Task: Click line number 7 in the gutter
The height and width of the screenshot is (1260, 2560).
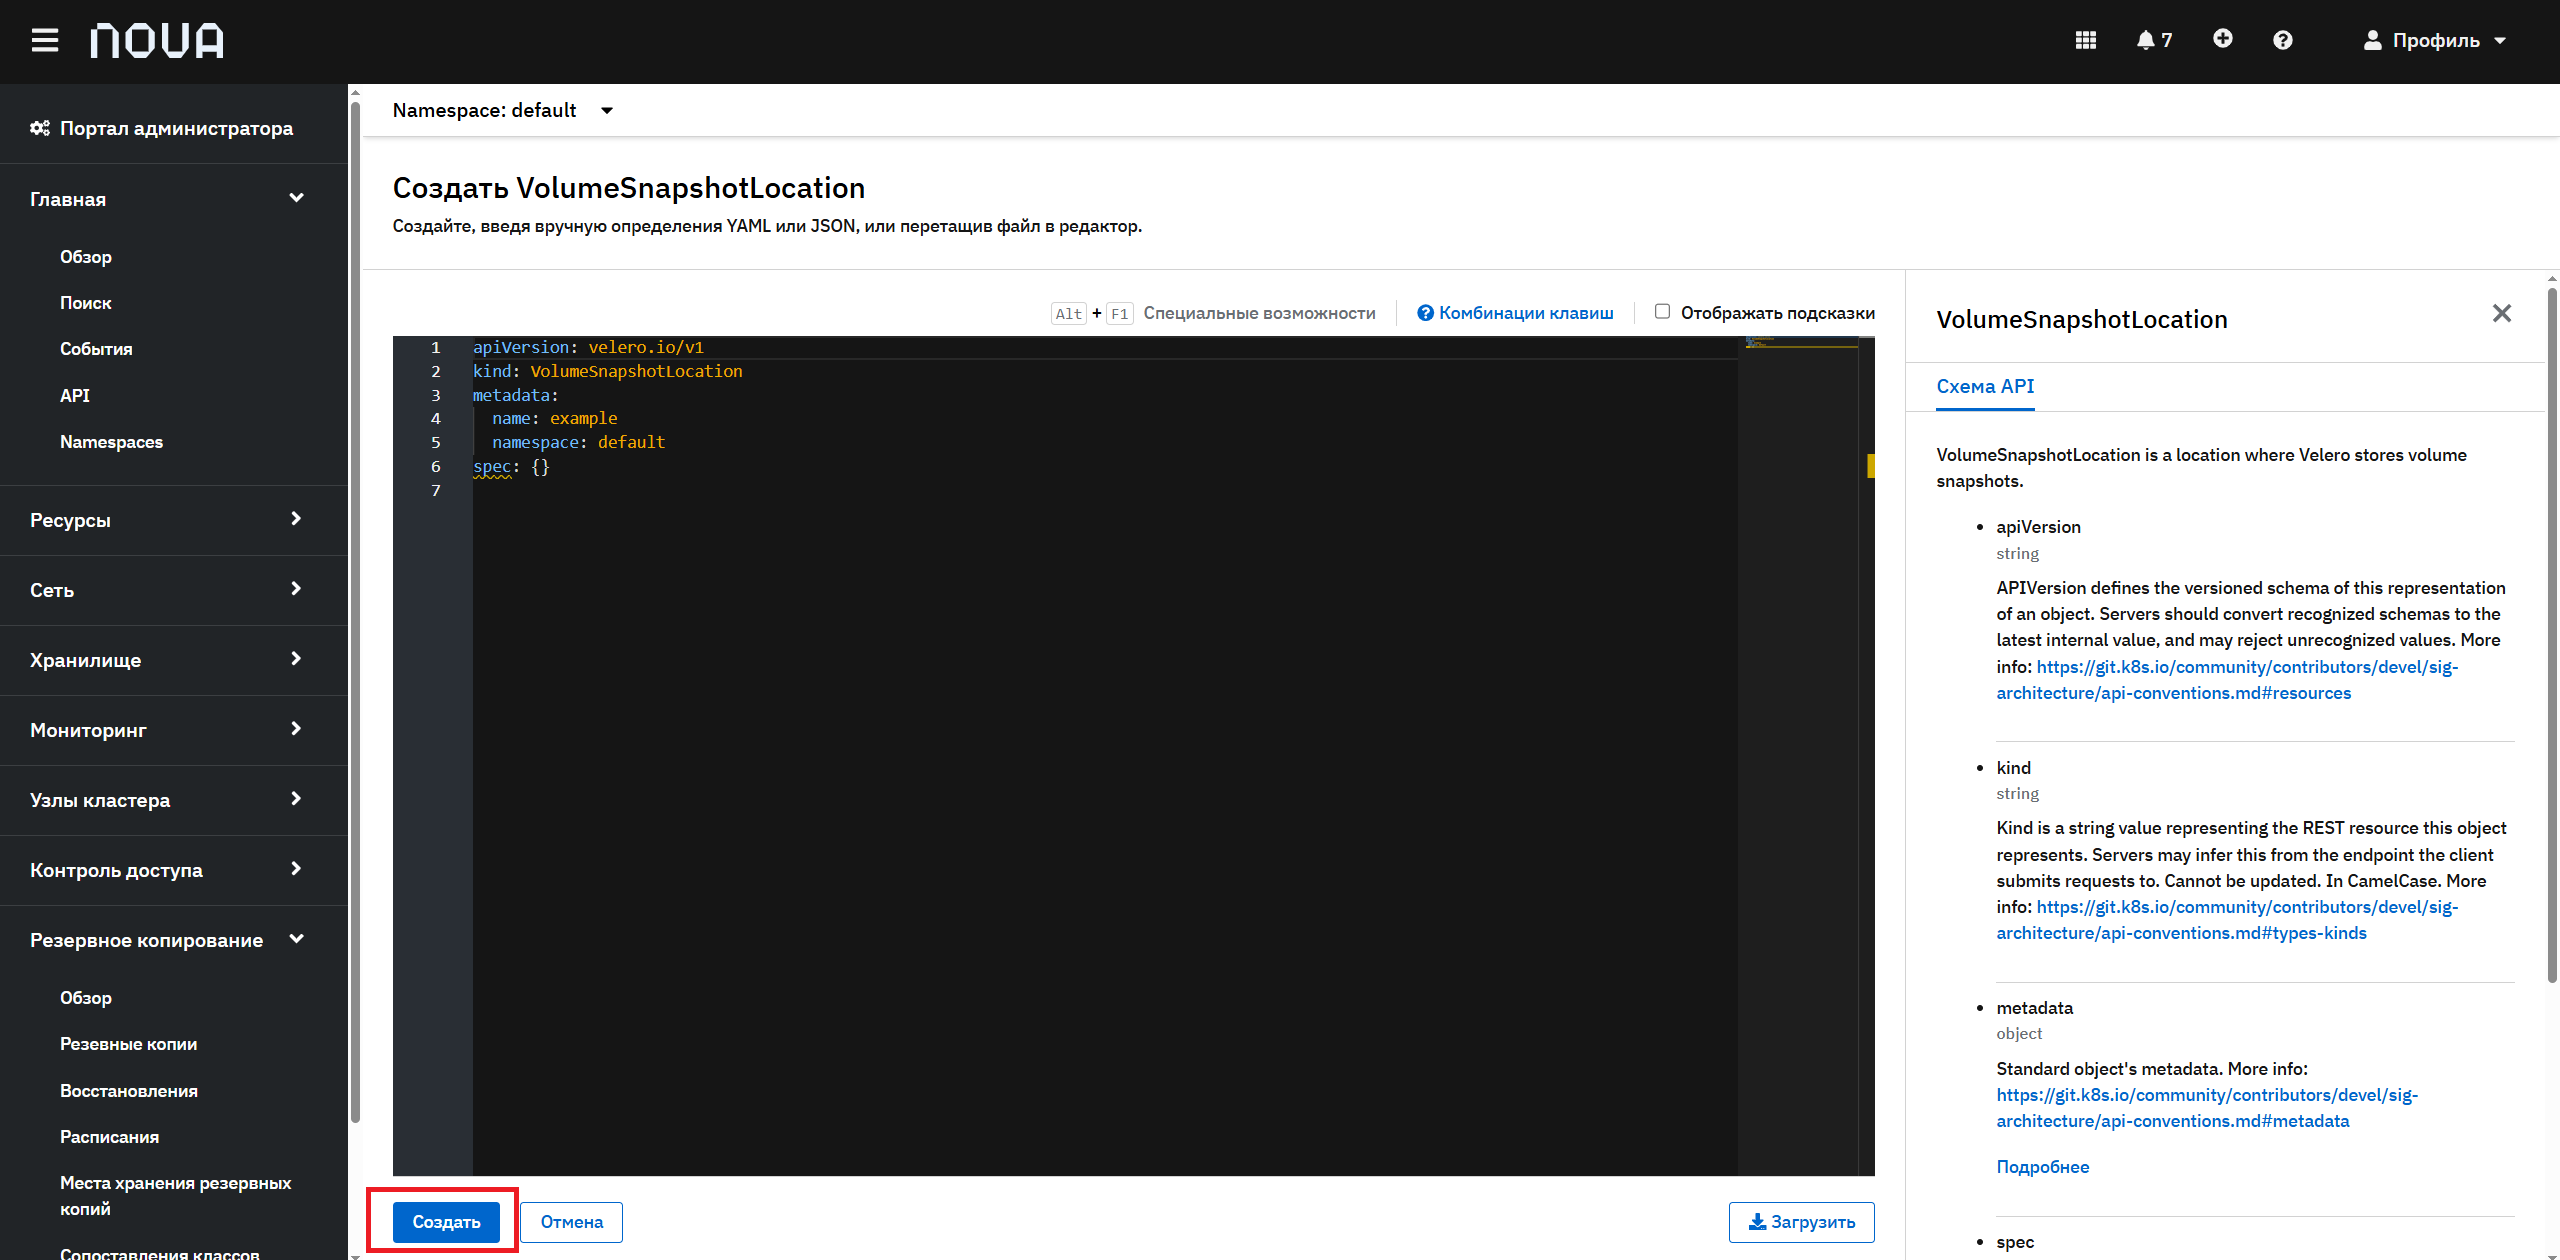Action: pos(435,491)
